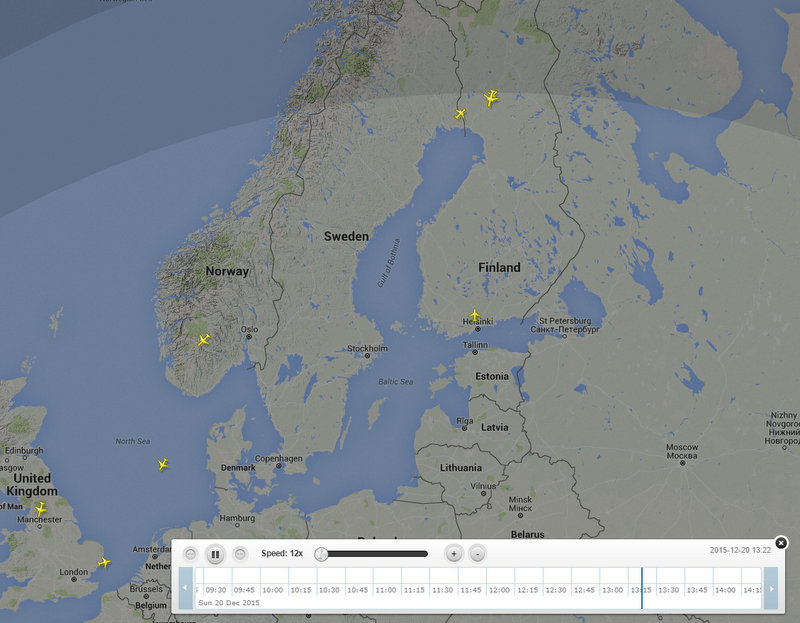Viewport: 800px width, 623px height.
Task: Click the aircraft icon near Manchester
Action: 40,509
